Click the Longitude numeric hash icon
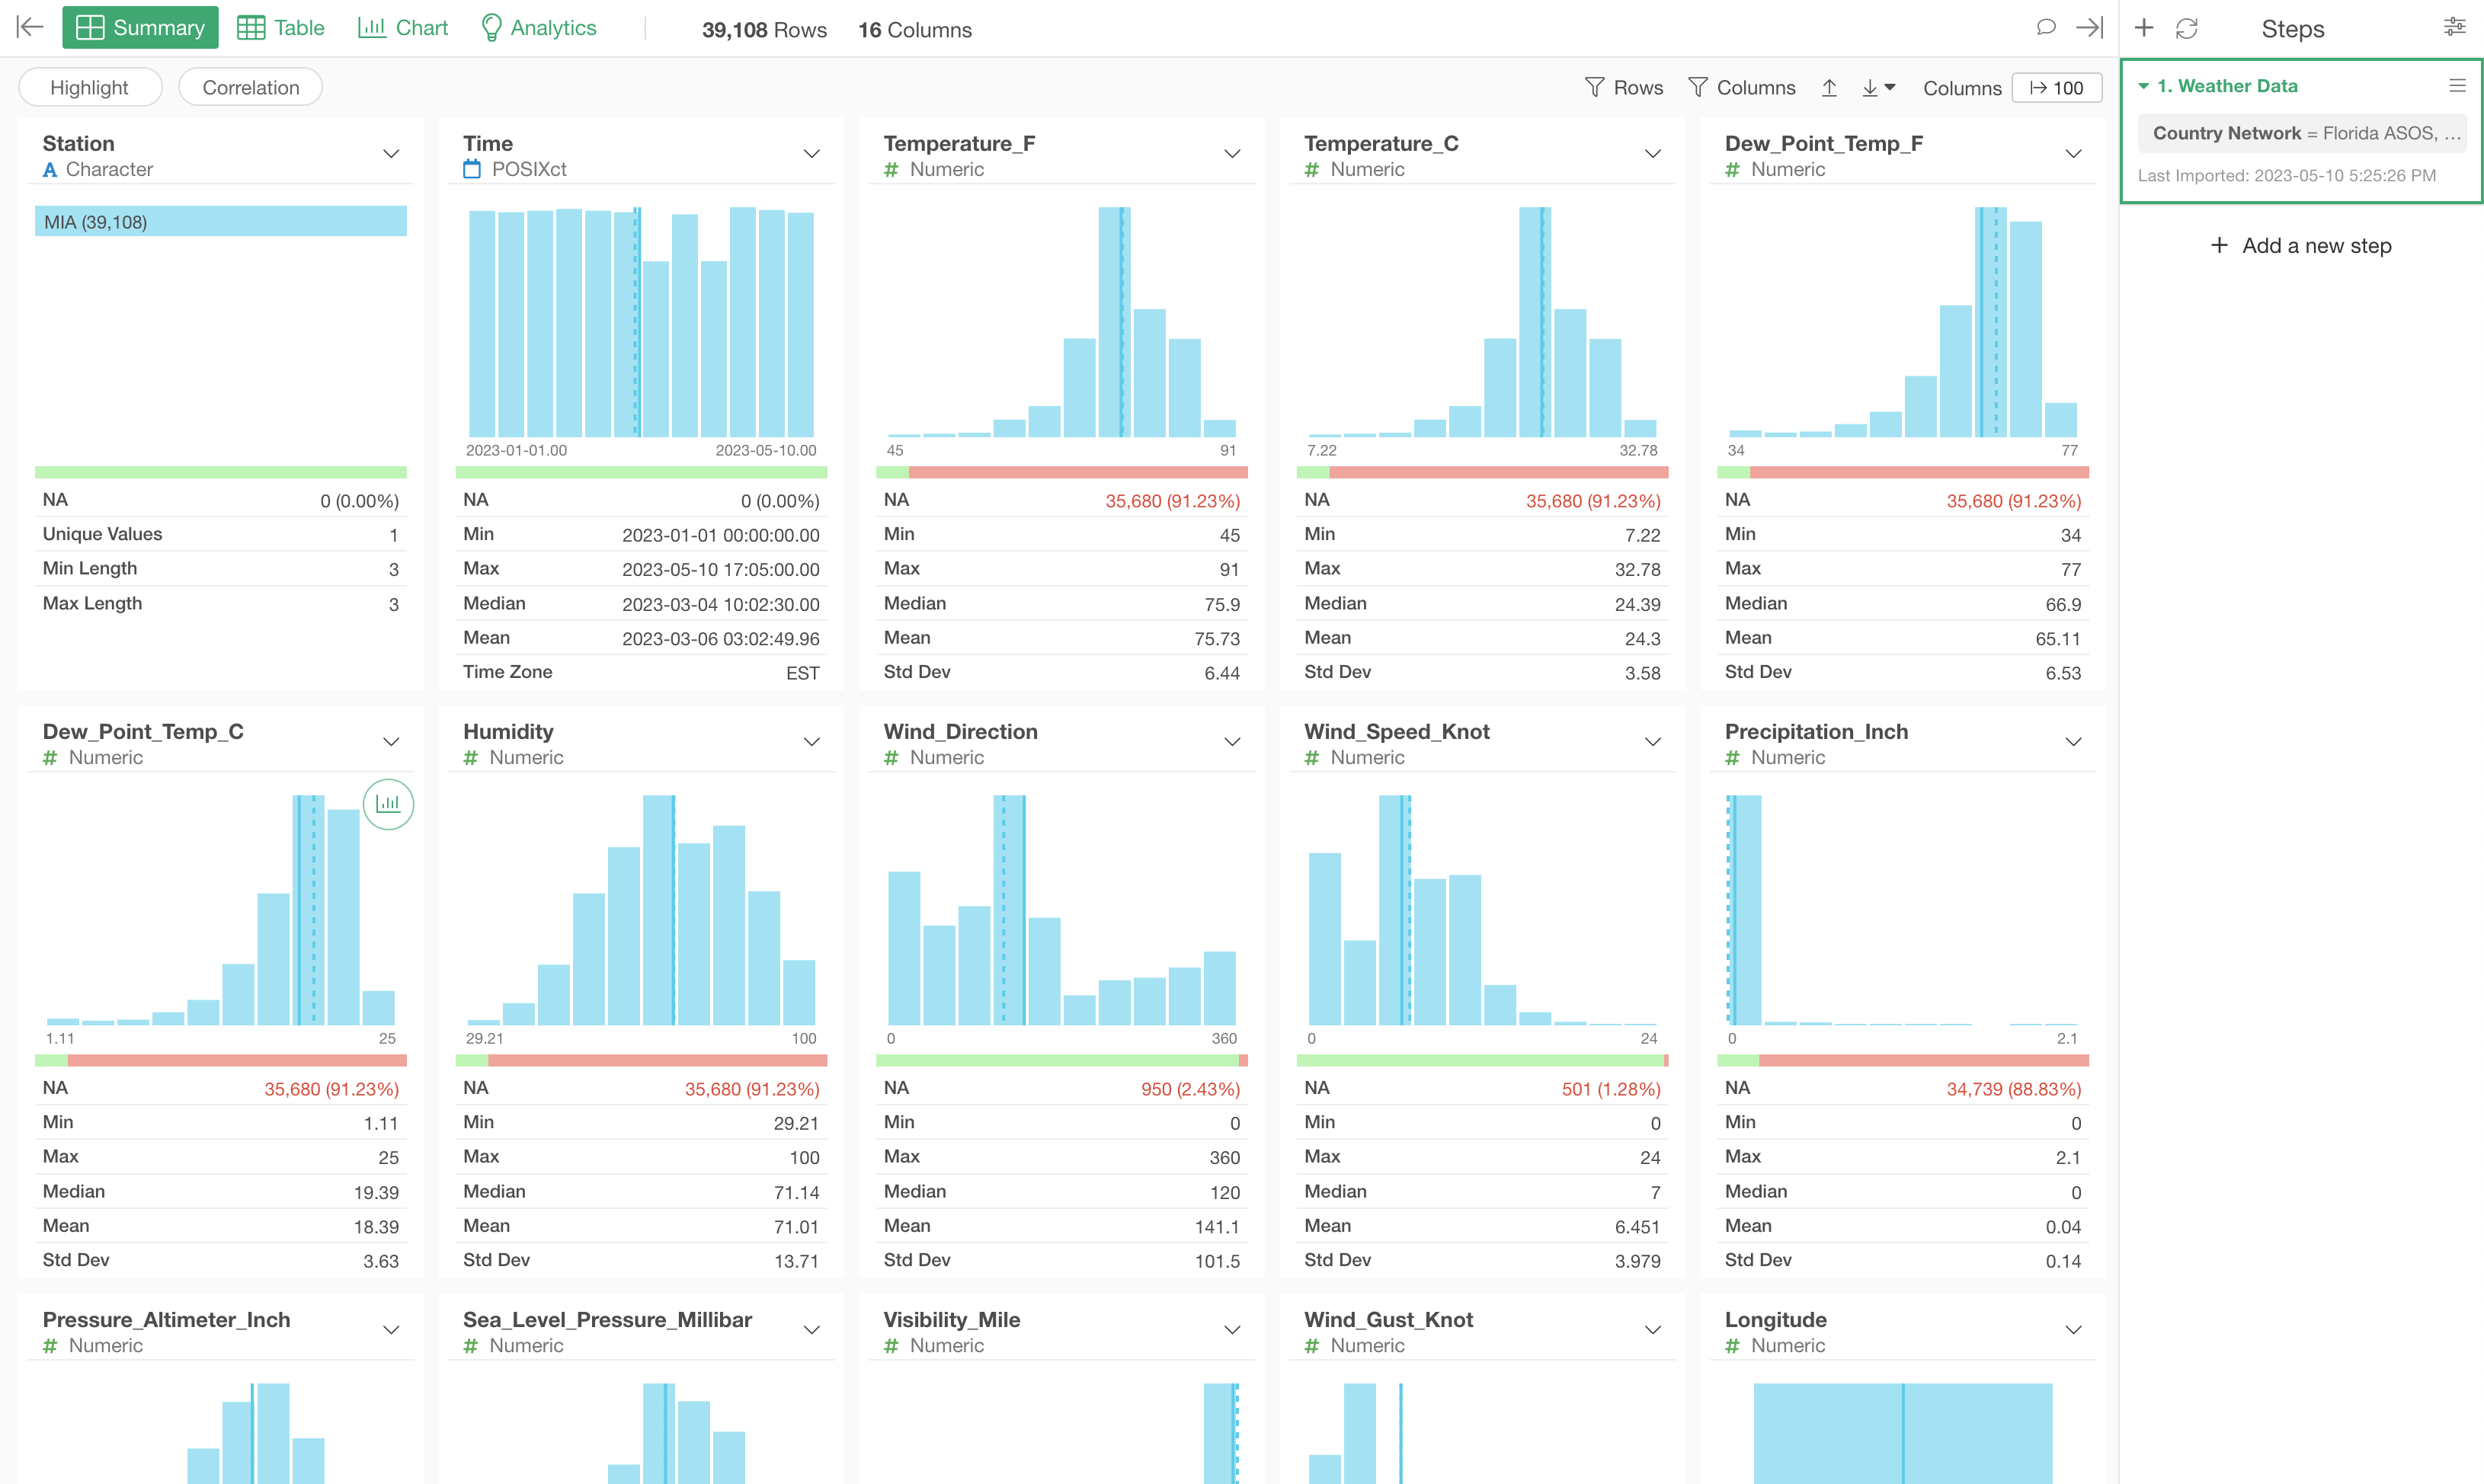This screenshot has width=2484, height=1484. pyautogui.click(x=1733, y=1346)
